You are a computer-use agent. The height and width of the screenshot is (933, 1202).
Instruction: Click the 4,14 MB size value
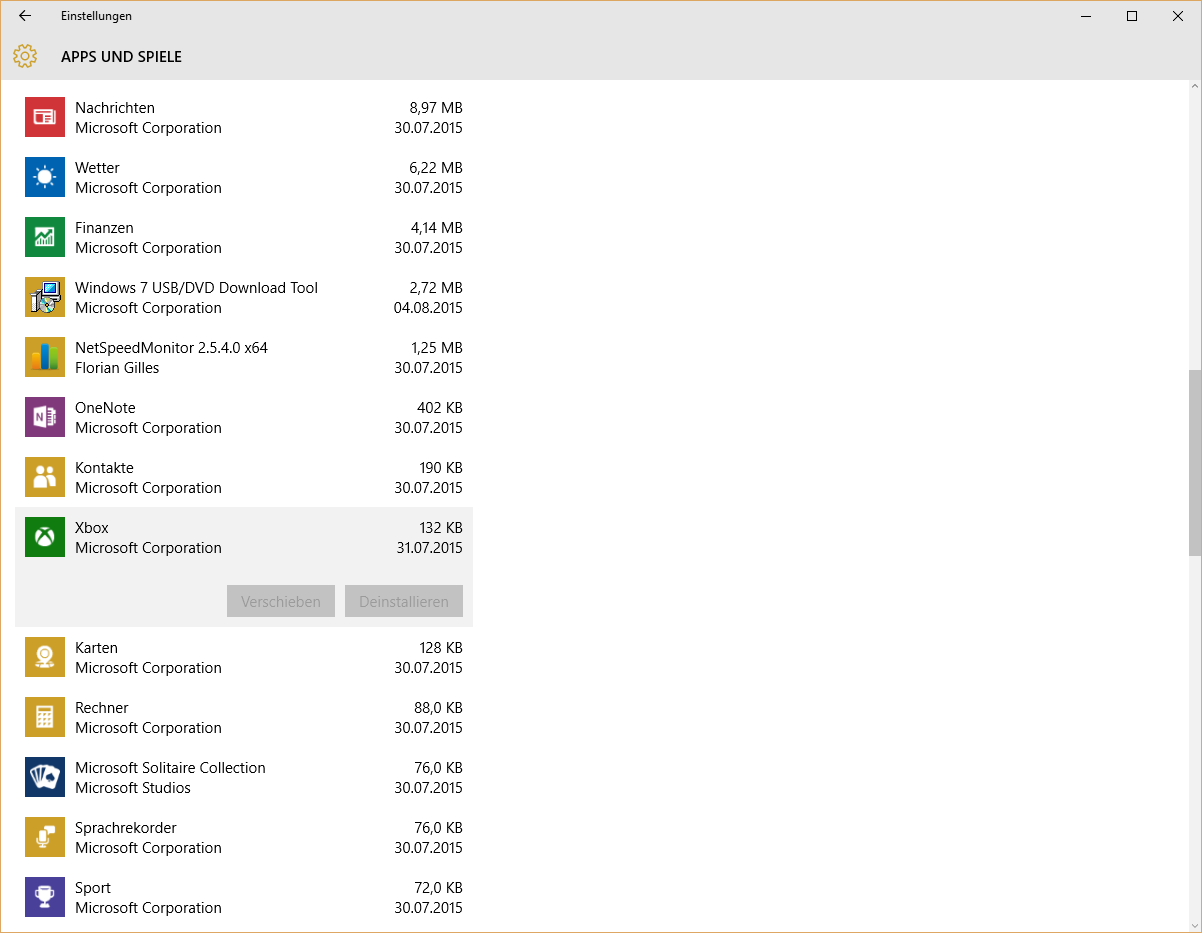tap(436, 228)
